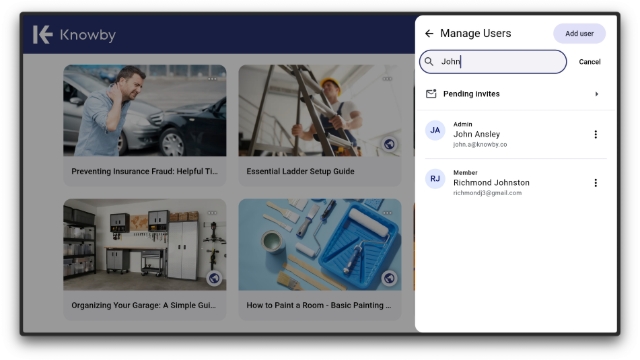
Task: Open more options on Preventing Insurance Fraud card
Action: (212, 79)
